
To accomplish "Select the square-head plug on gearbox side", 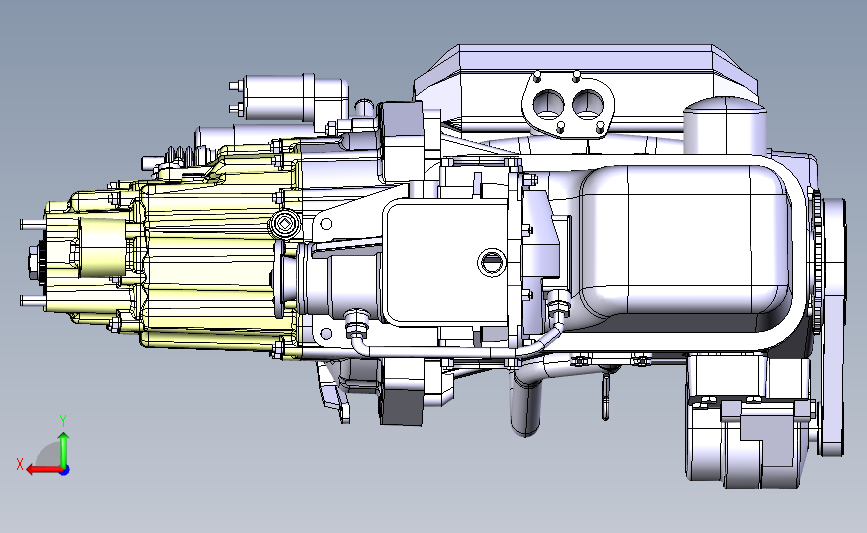I will 284,224.
